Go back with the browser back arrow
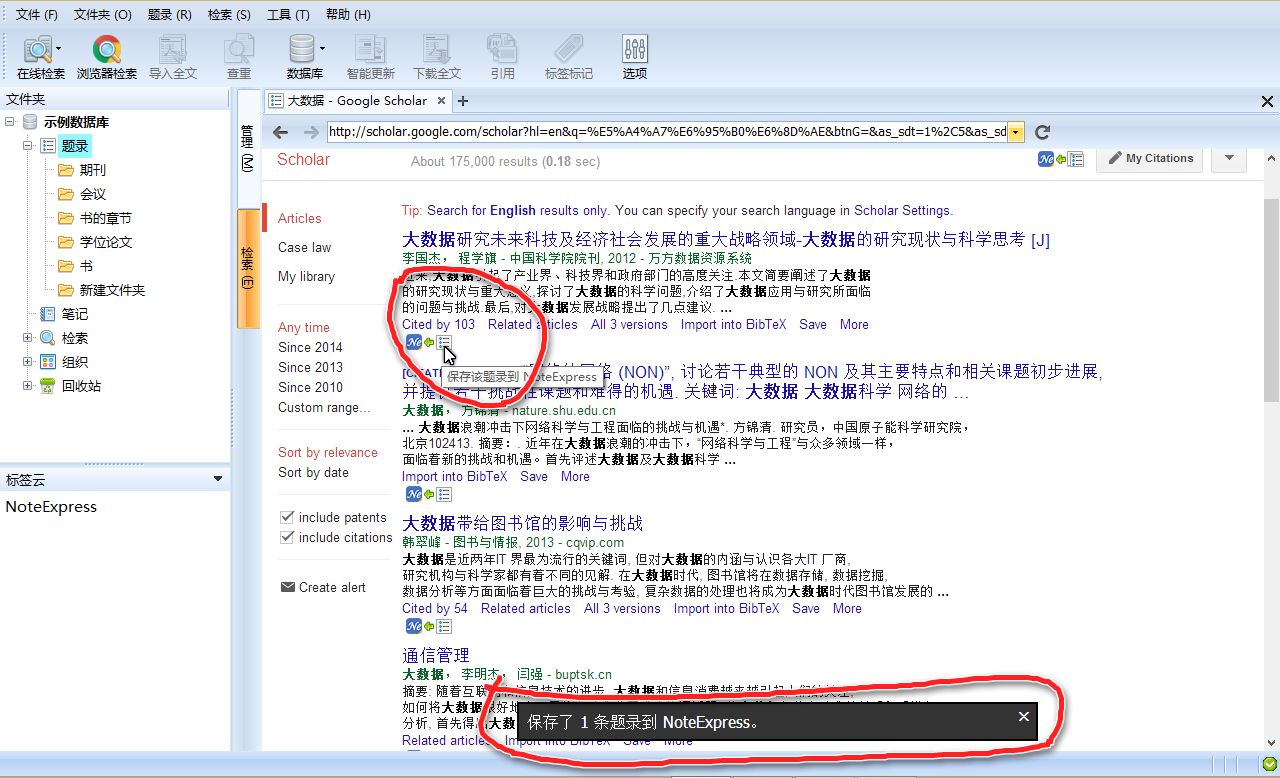 click(281, 132)
